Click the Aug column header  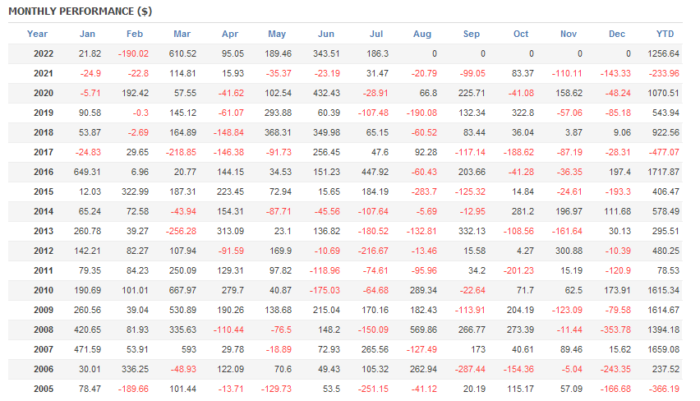point(422,34)
